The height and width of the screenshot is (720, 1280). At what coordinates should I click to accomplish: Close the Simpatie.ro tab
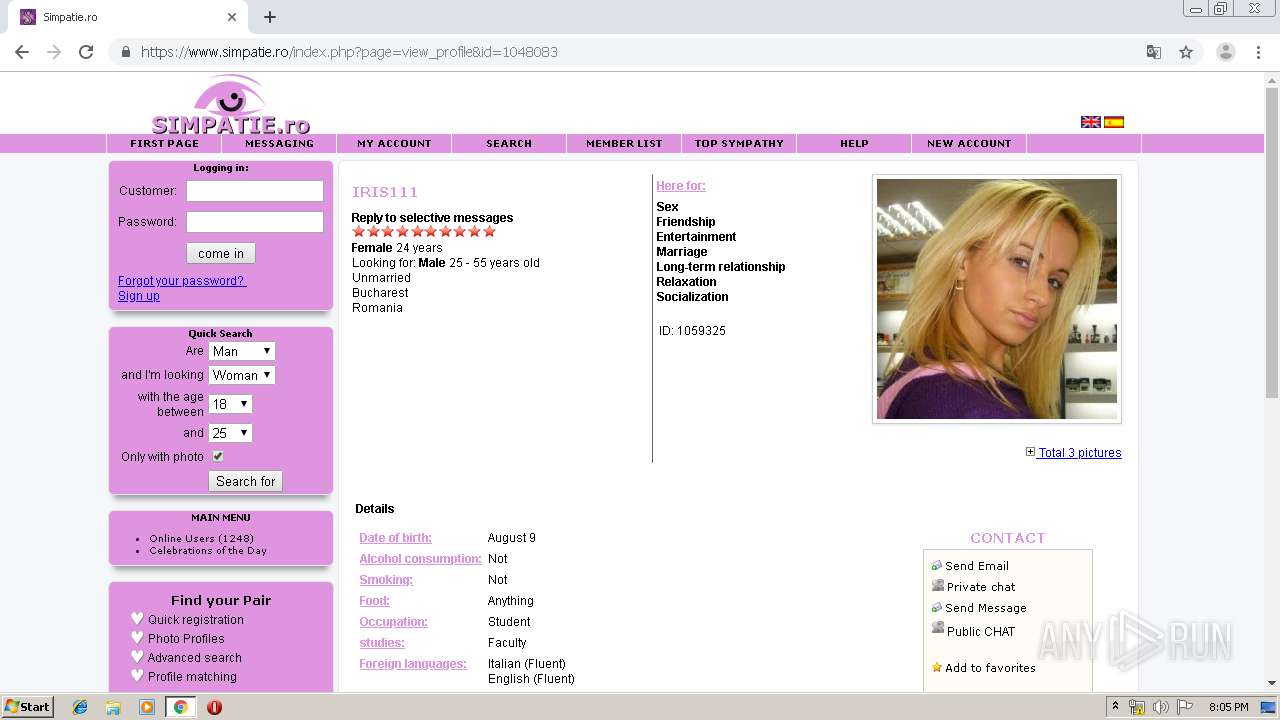232,17
